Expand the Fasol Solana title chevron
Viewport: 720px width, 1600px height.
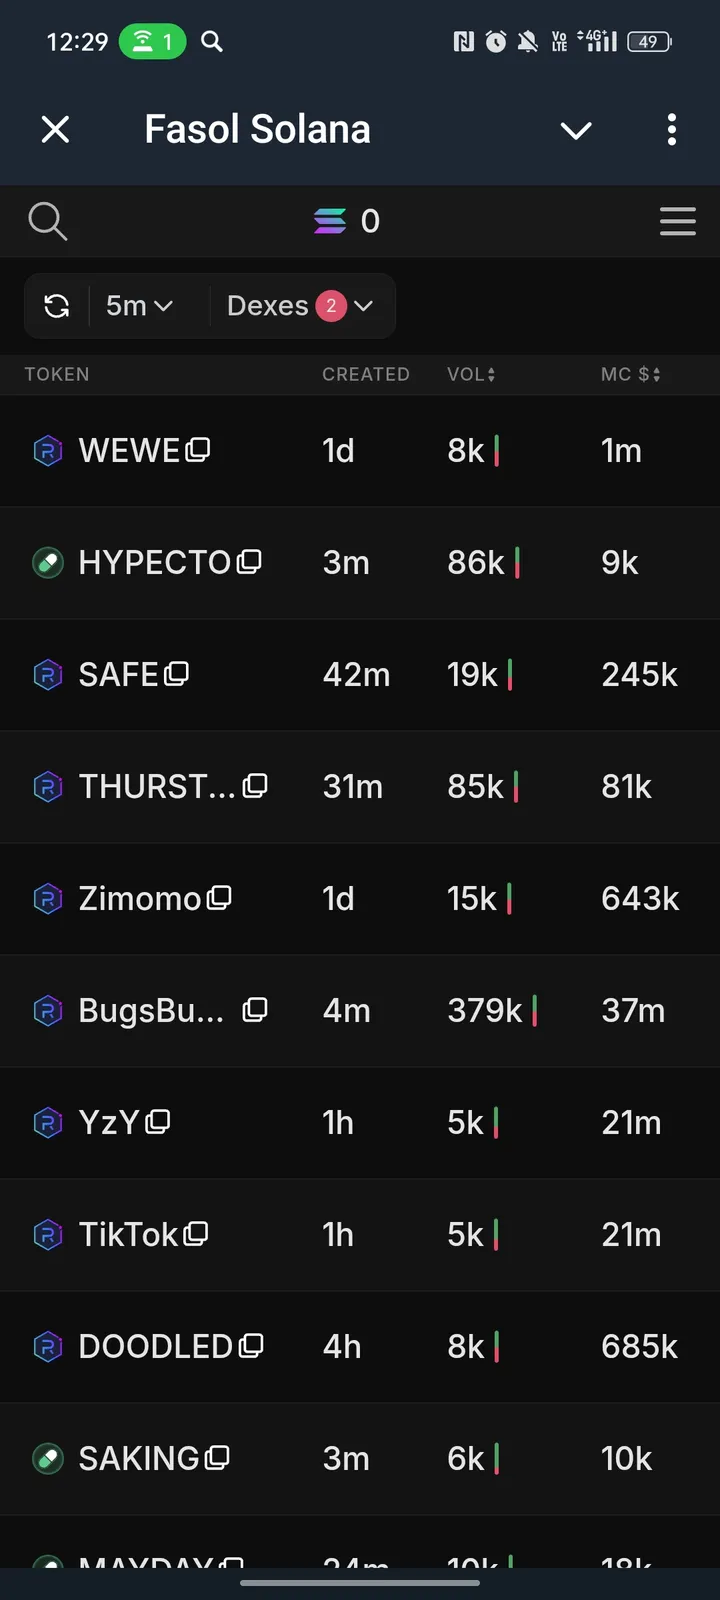pyautogui.click(x=576, y=130)
